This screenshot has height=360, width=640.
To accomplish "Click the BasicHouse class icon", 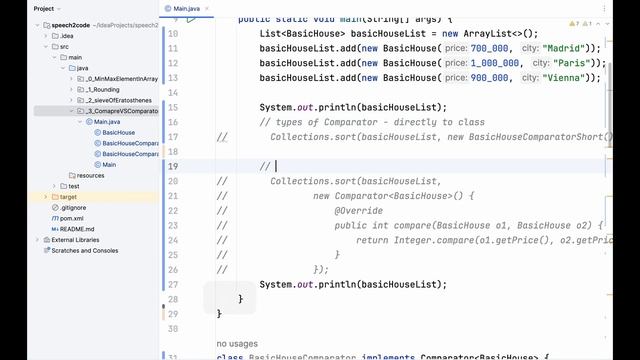I will click(98, 133).
